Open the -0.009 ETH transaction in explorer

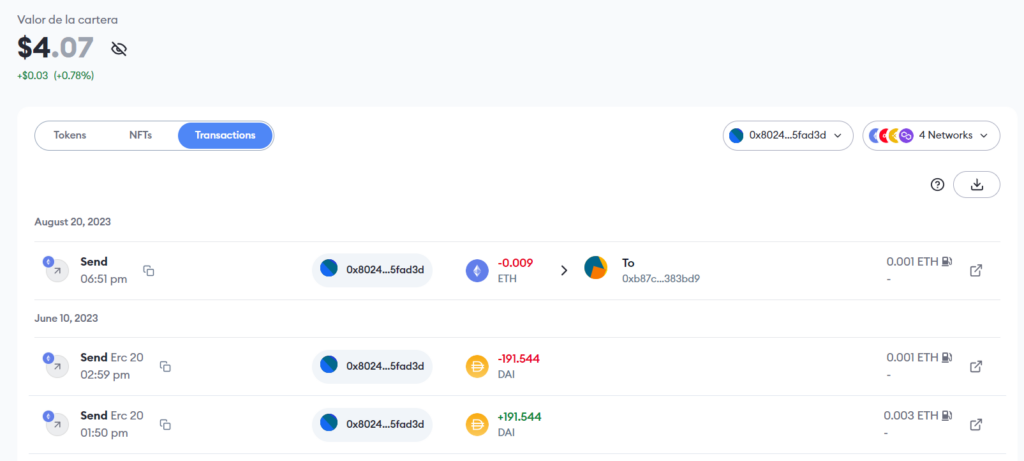coord(976,270)
